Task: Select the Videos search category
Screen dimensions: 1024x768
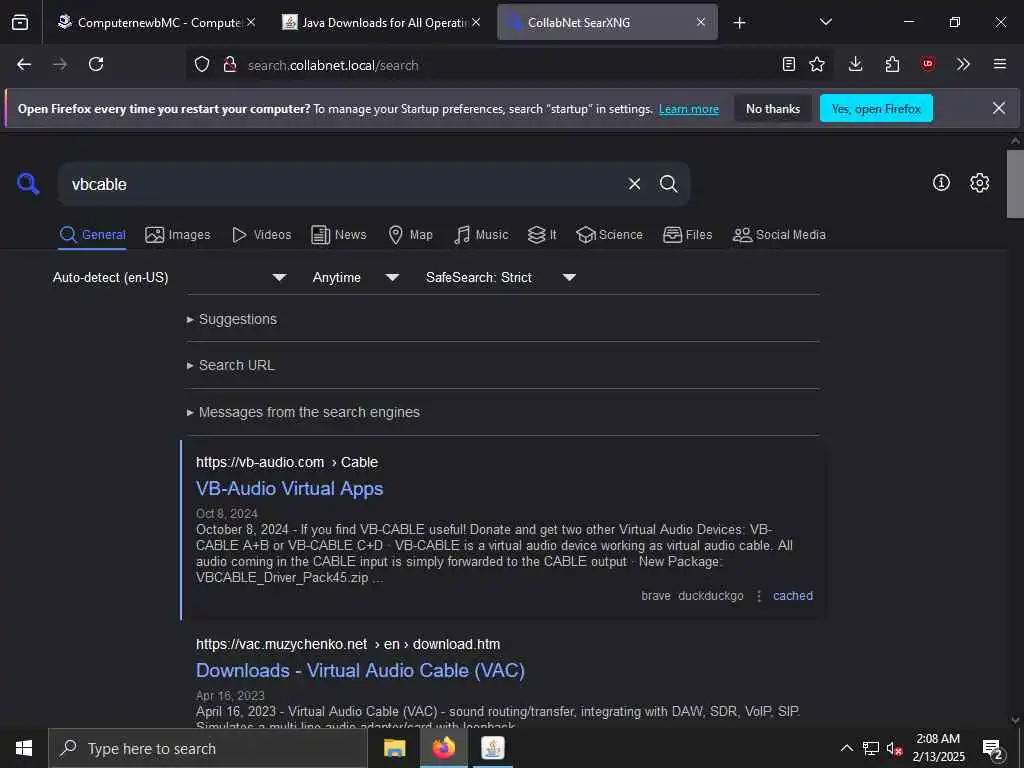Action: [x=261, y=234]
